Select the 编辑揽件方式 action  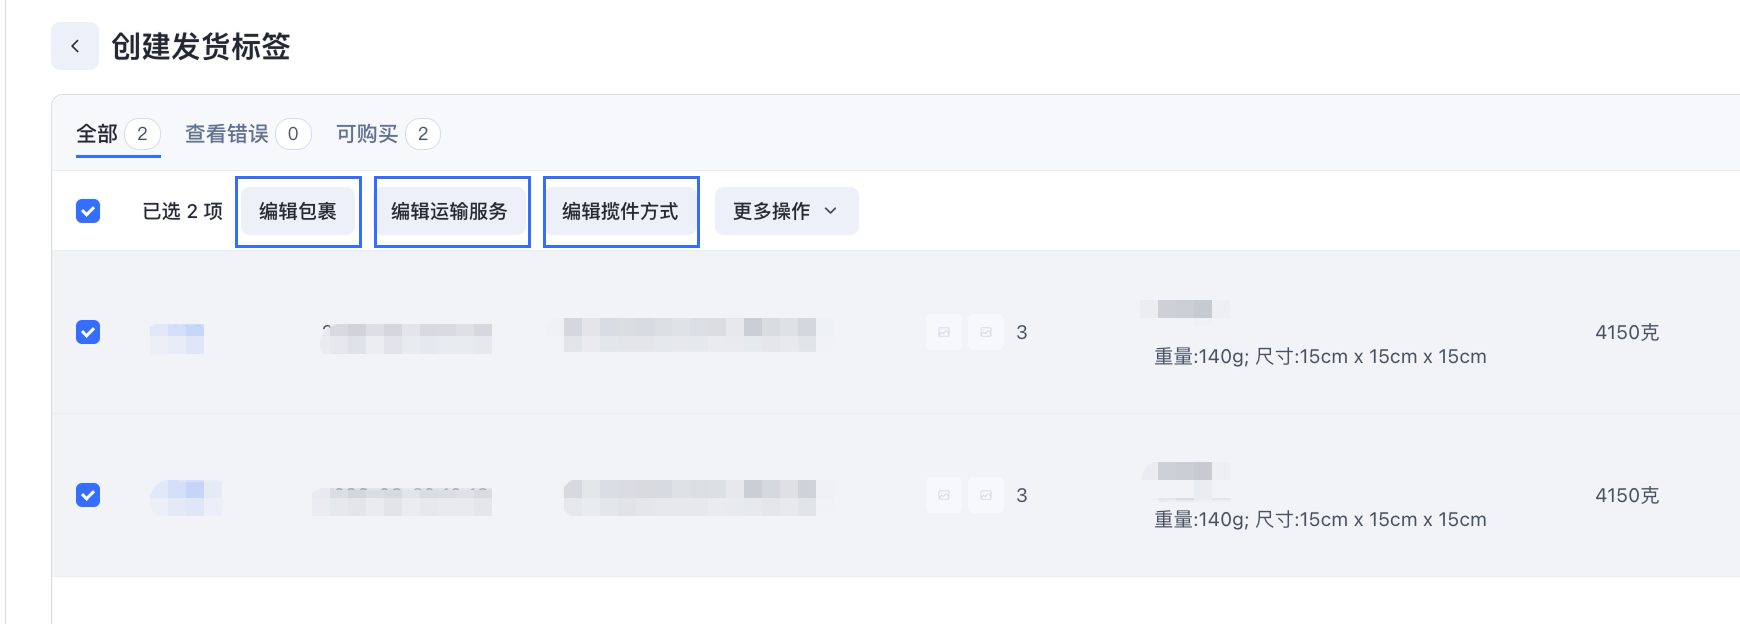(620, 211)
